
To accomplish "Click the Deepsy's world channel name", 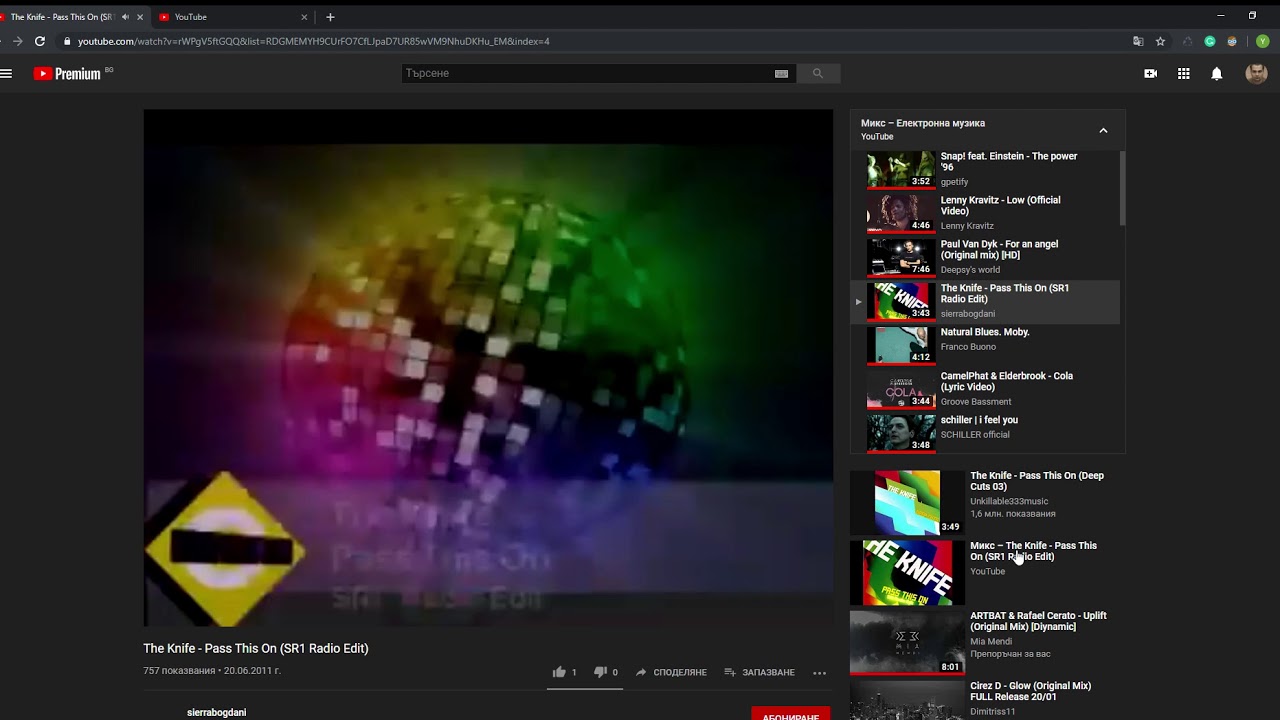I will 970,270.
